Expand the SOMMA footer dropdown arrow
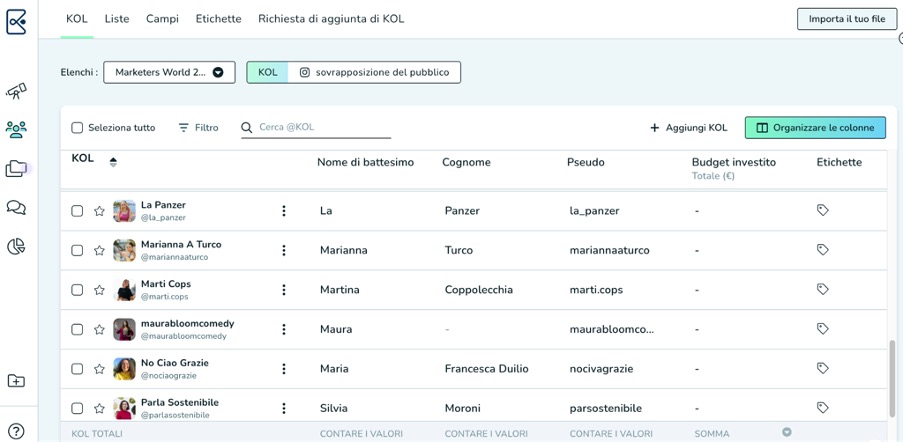 pyautogui.click(x=787, y=433)
